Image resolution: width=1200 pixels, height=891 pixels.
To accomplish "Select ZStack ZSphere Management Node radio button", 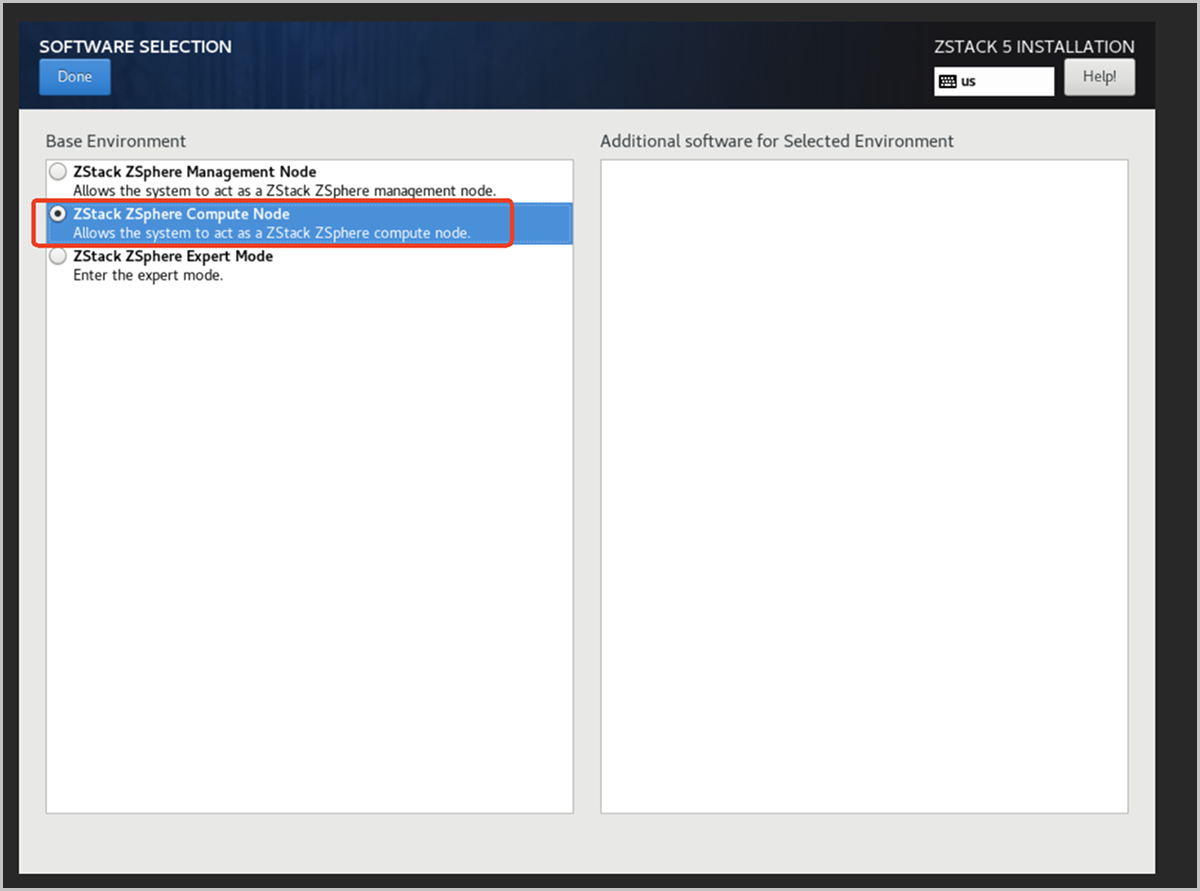I will coord(59,172).
